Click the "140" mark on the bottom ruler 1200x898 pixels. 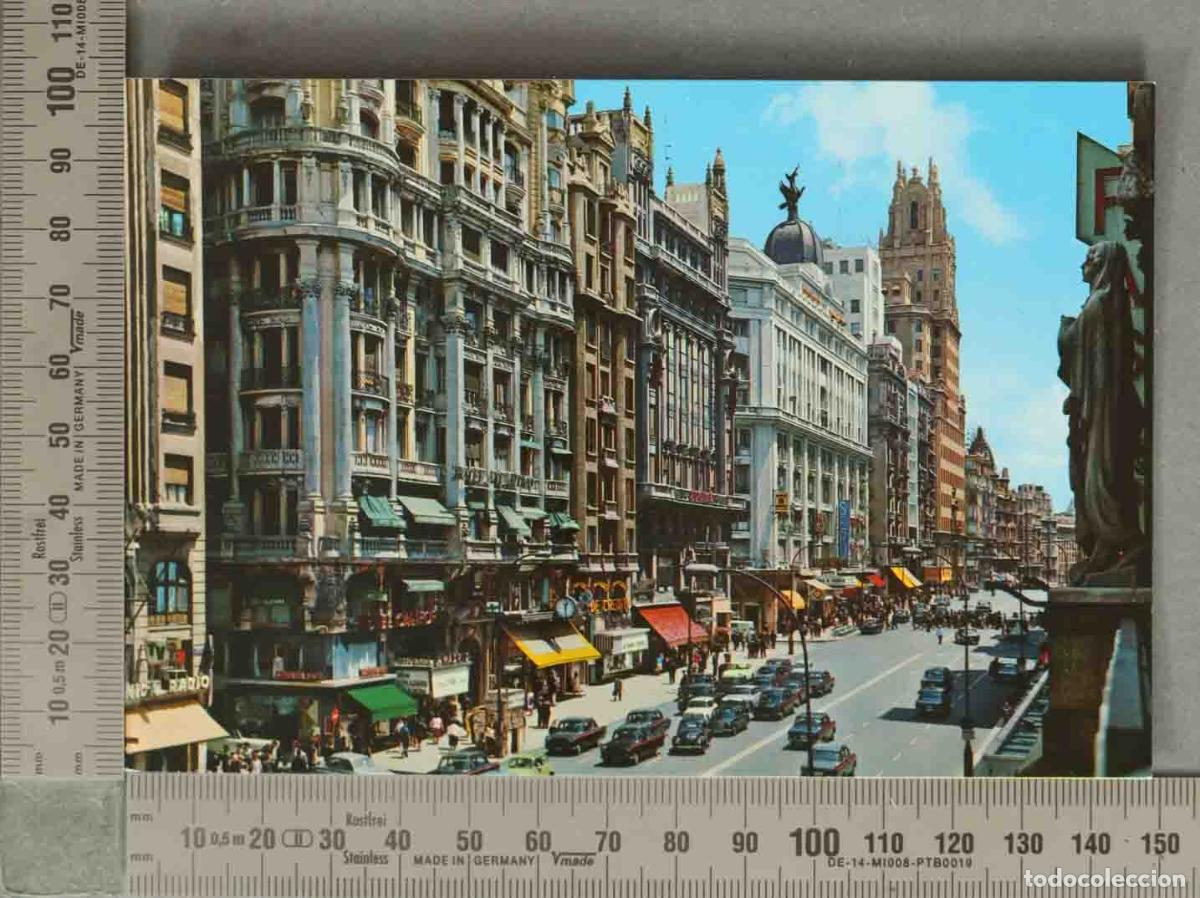click(x=1091, y=843)
